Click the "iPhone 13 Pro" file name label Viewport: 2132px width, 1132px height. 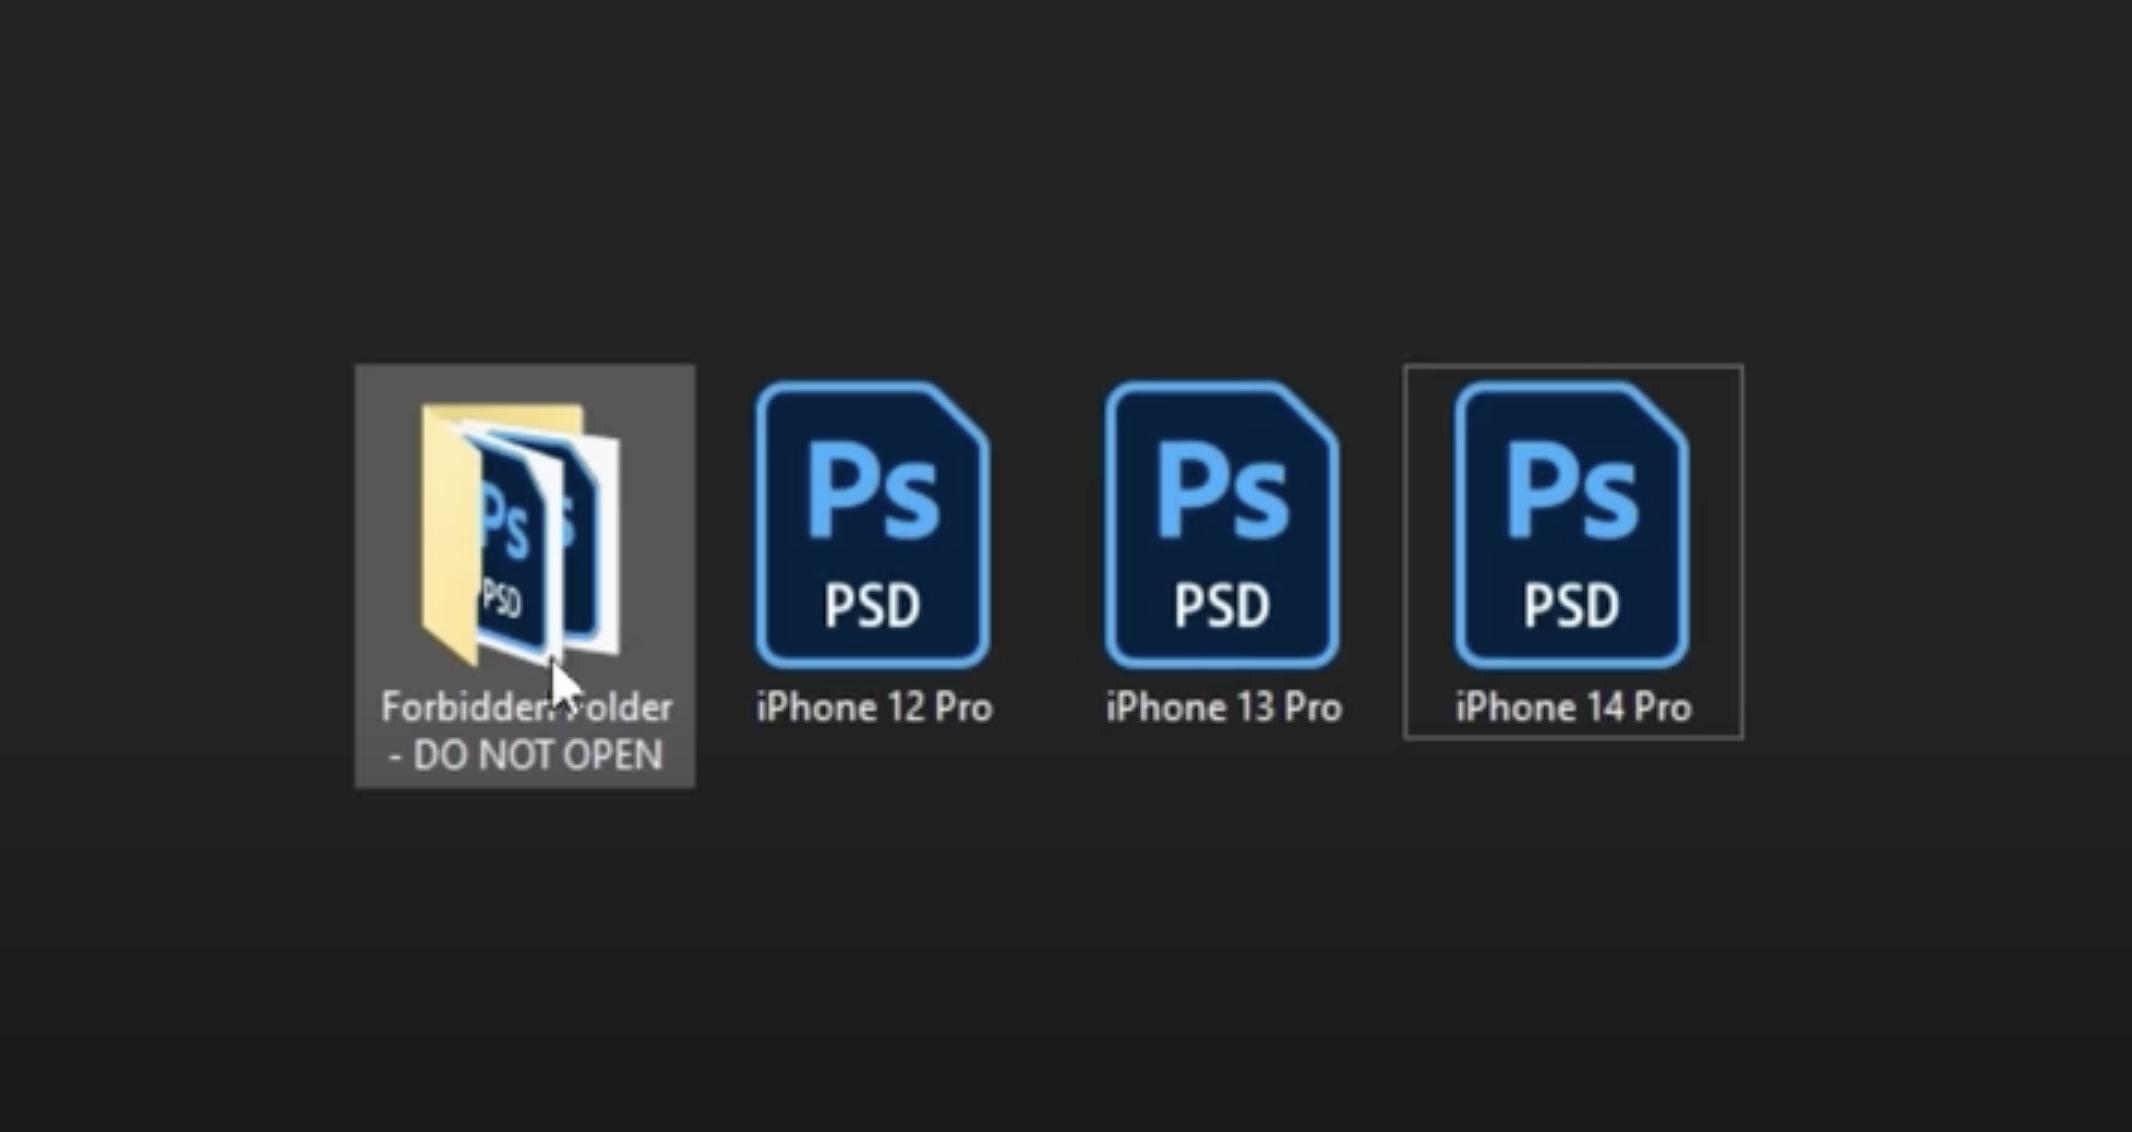tap(1223, 708)
